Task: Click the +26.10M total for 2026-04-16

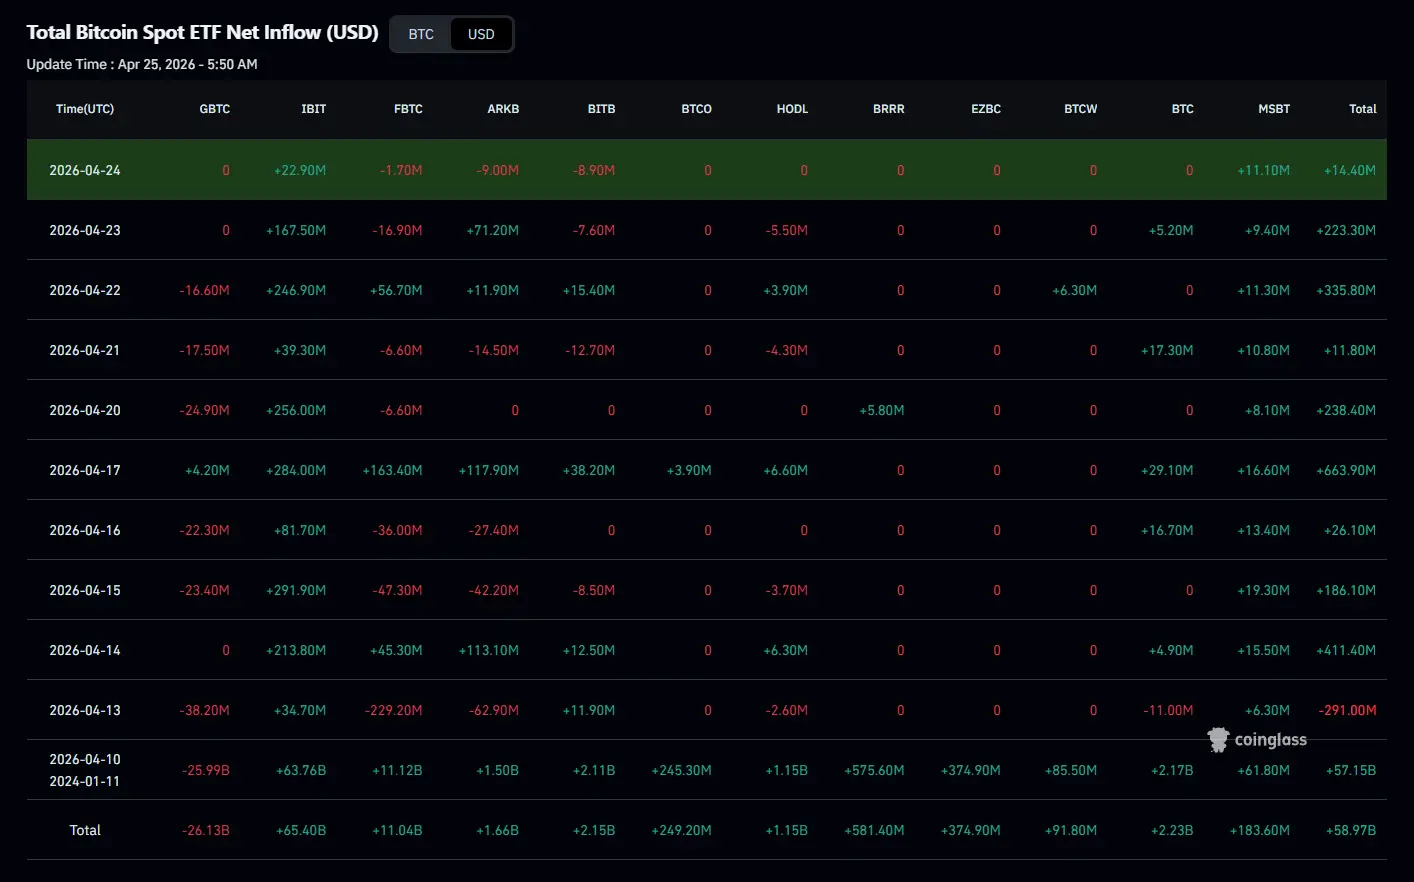Action: click(1350, 530)
